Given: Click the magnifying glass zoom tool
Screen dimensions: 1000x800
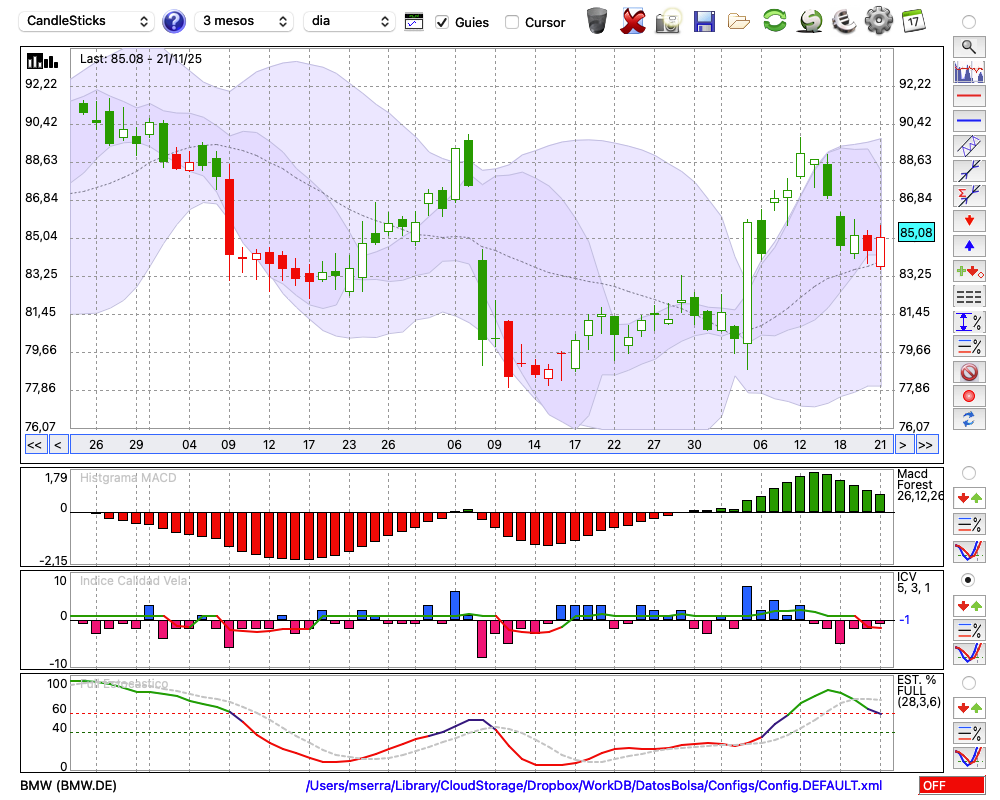Looking at the screenshot, I should click(x=968, y=46).
